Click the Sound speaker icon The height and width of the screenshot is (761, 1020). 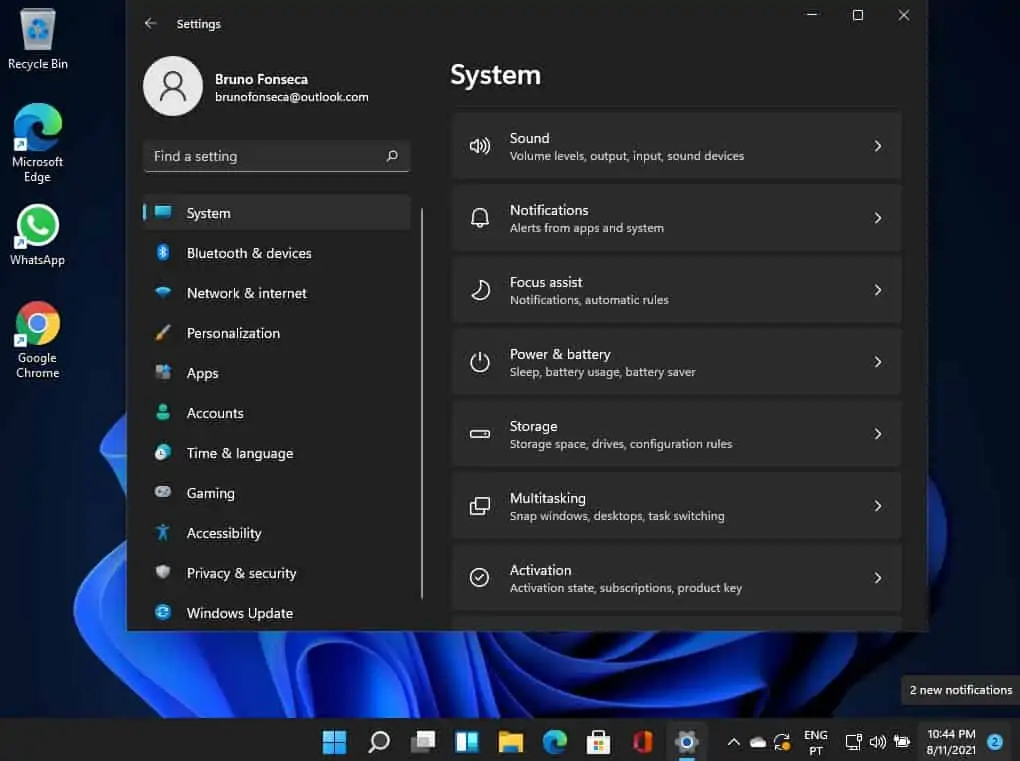click(479, 145)
